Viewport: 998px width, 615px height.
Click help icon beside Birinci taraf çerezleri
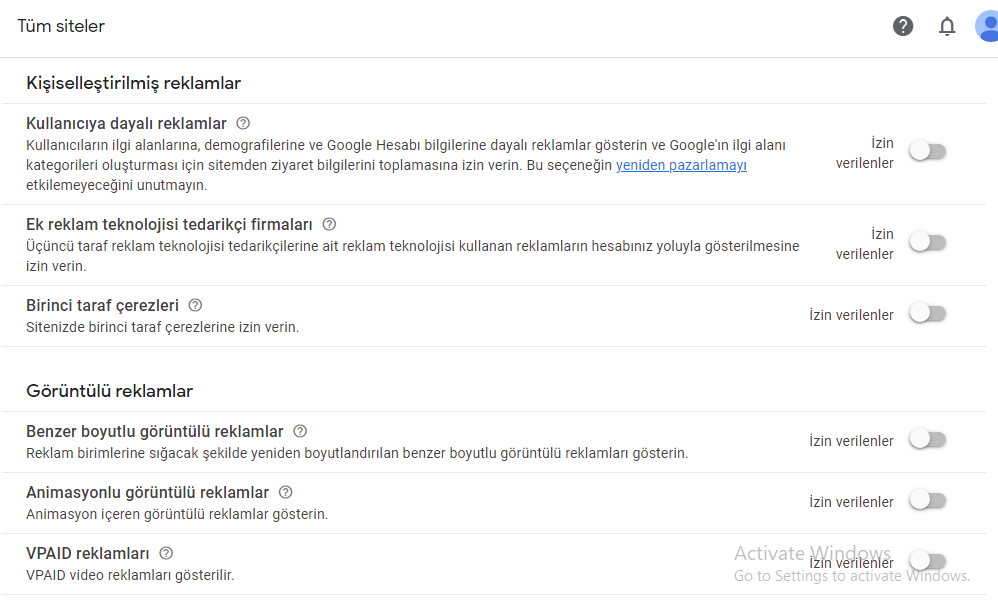195,305
